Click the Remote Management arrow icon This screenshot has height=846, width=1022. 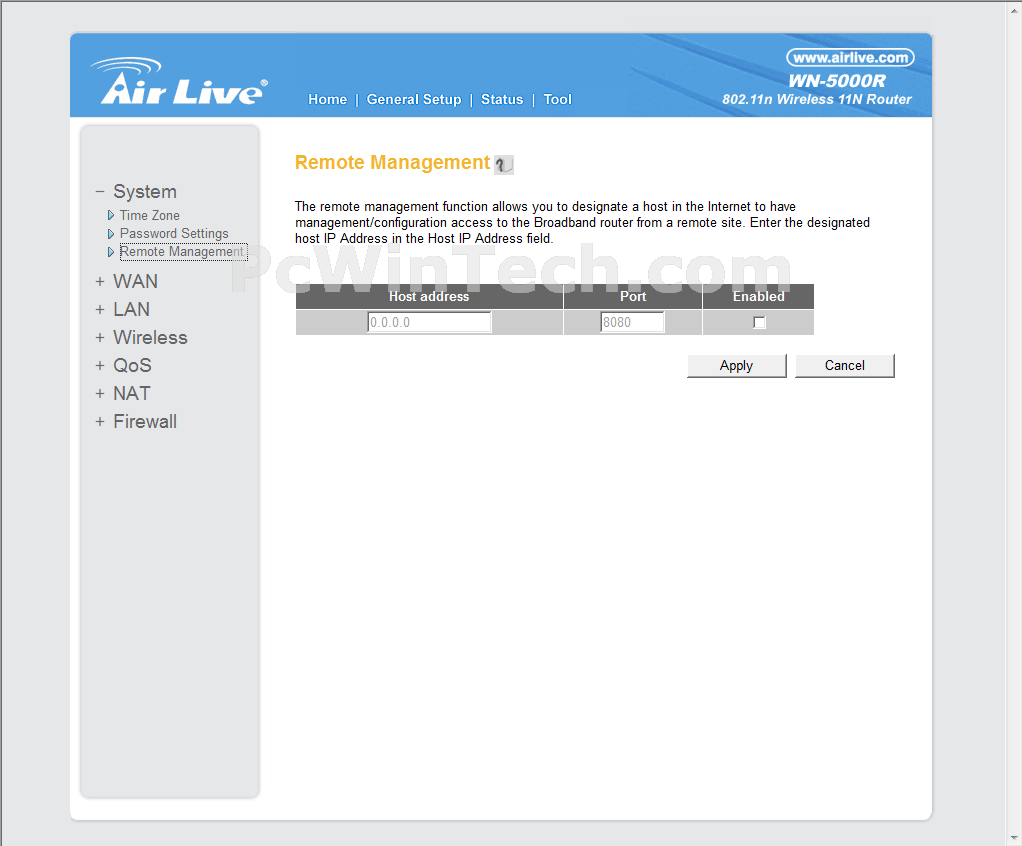pyautogui.click(x=111, y=252)
